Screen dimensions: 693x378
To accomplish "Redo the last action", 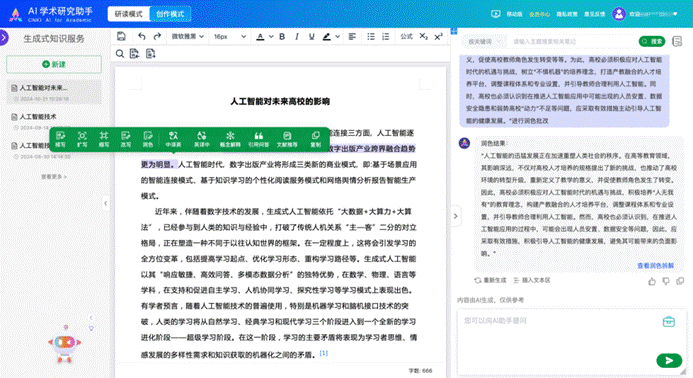I will tap(157, 36).
